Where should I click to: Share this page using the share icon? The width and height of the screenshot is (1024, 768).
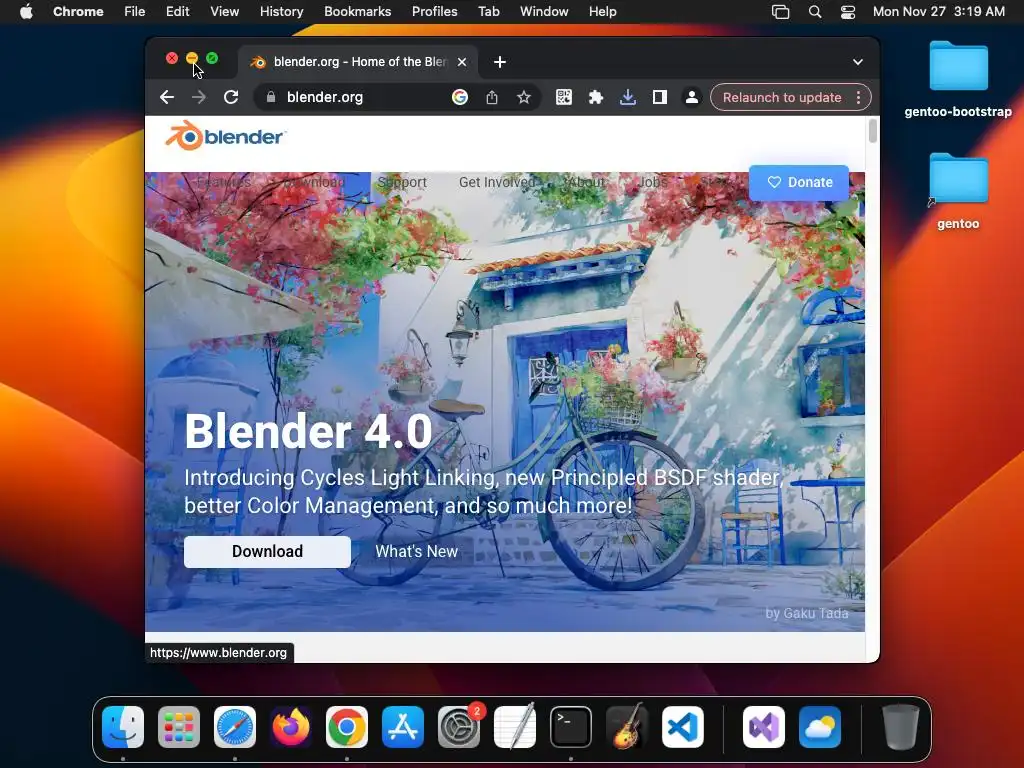click(492, 97)
